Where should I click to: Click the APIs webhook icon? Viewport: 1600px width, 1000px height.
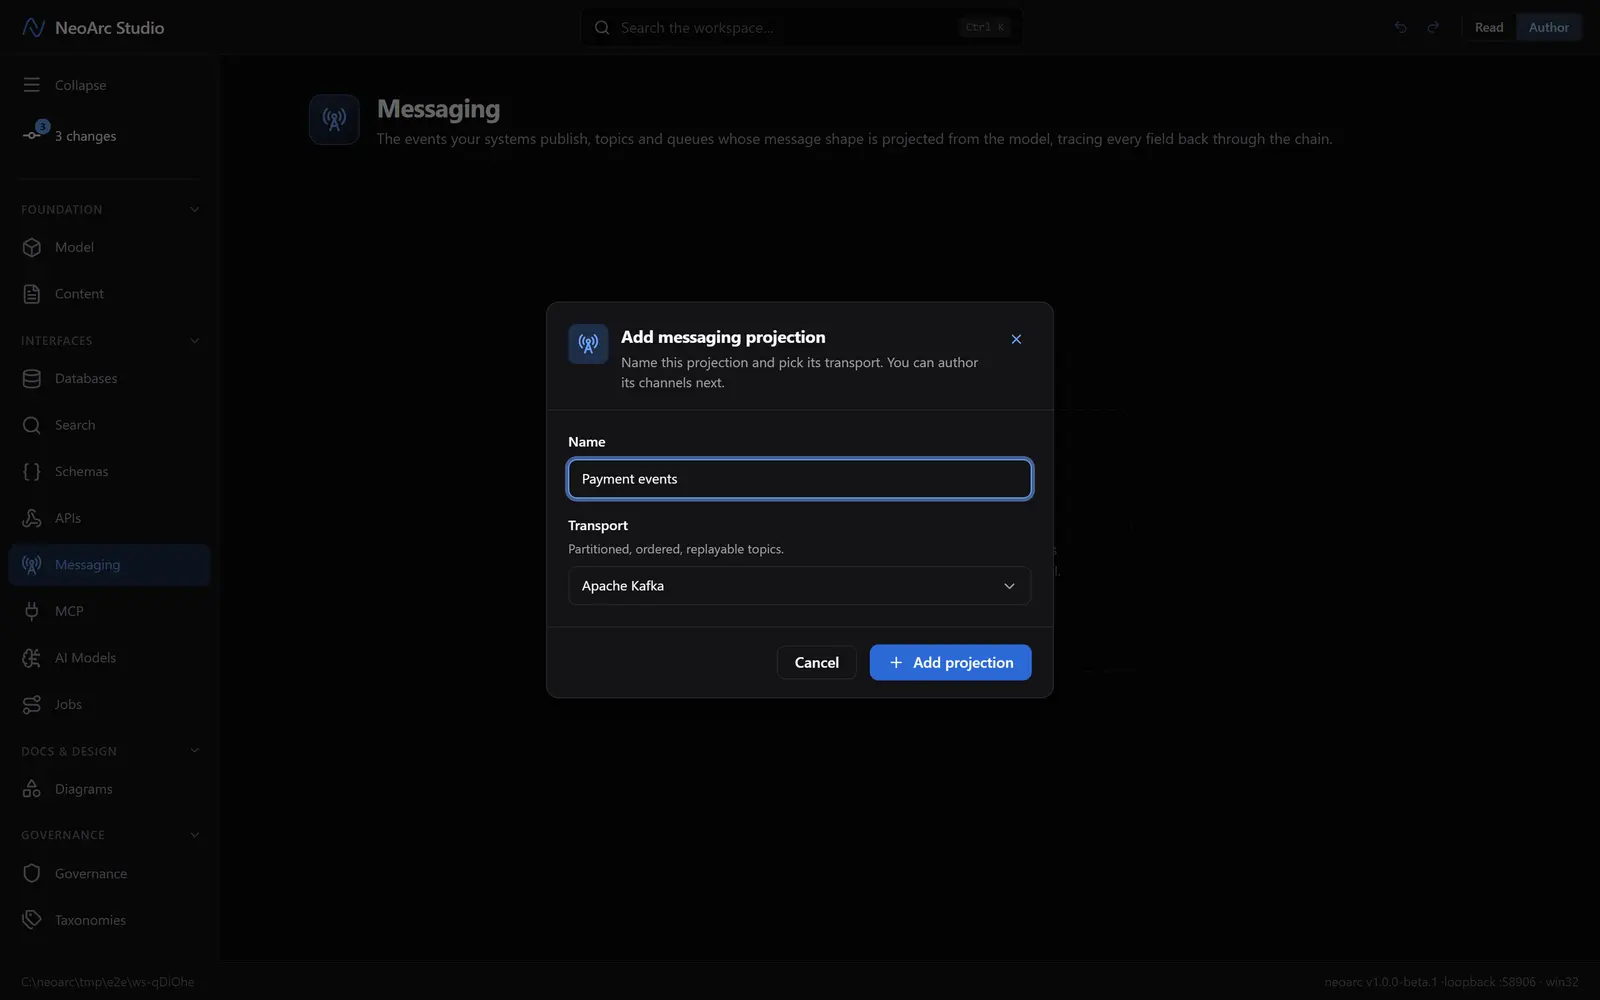tap(32, 518)
